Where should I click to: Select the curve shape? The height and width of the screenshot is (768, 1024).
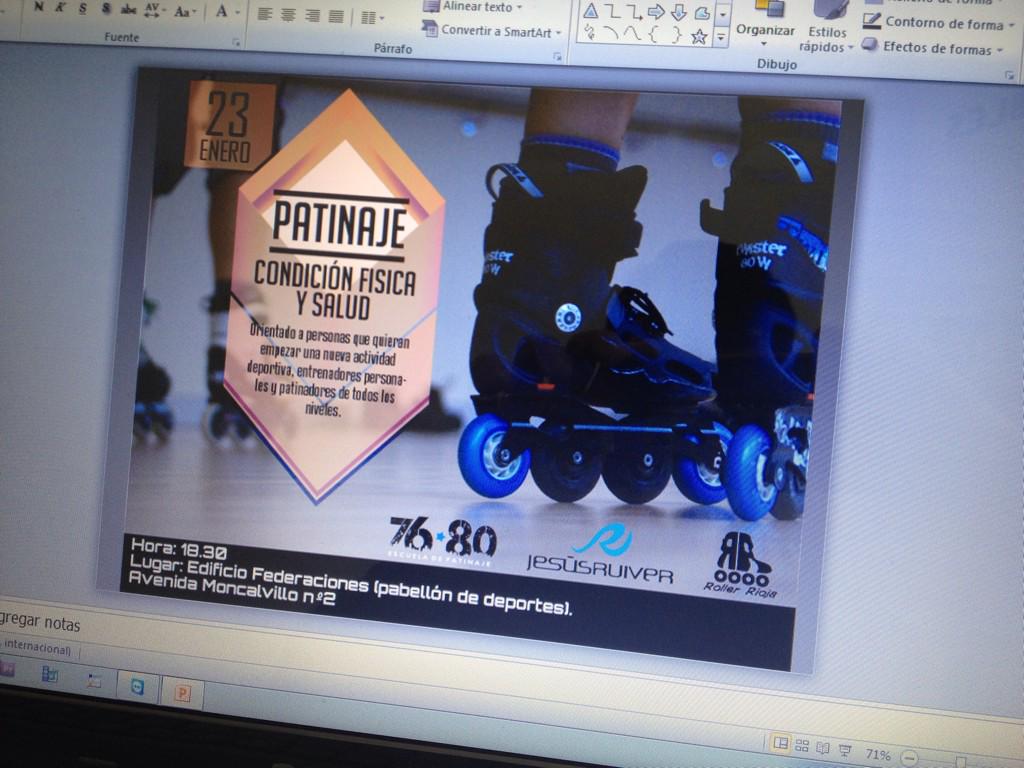(632, 34)
